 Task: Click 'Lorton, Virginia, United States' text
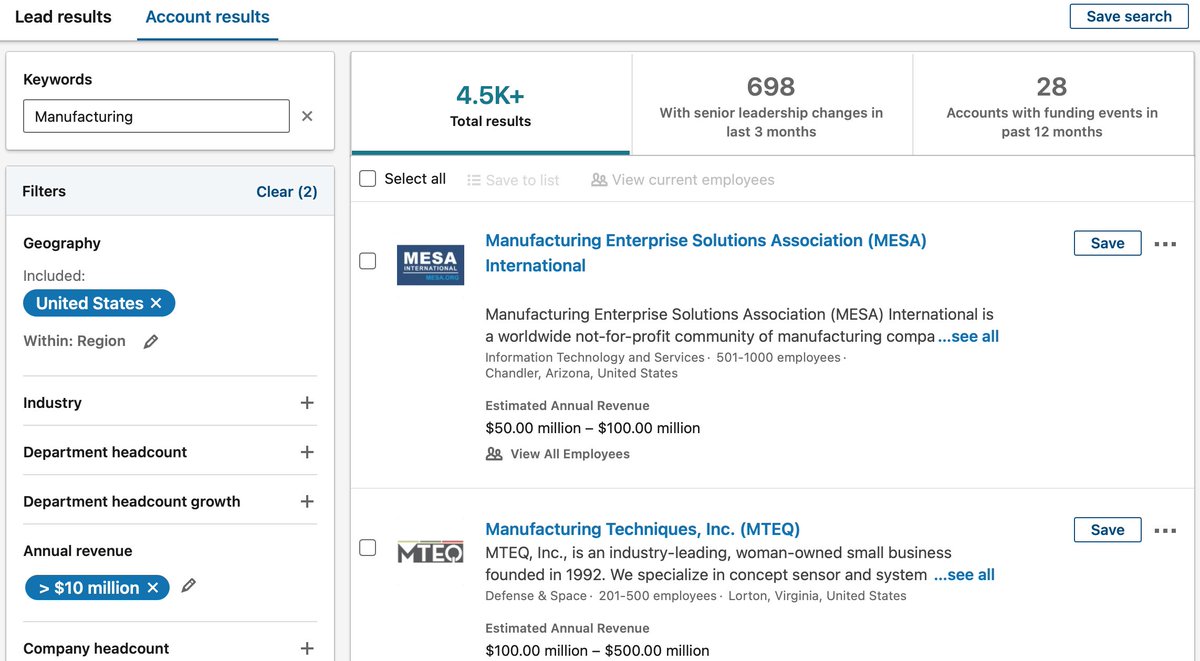[x=817, y=596]
